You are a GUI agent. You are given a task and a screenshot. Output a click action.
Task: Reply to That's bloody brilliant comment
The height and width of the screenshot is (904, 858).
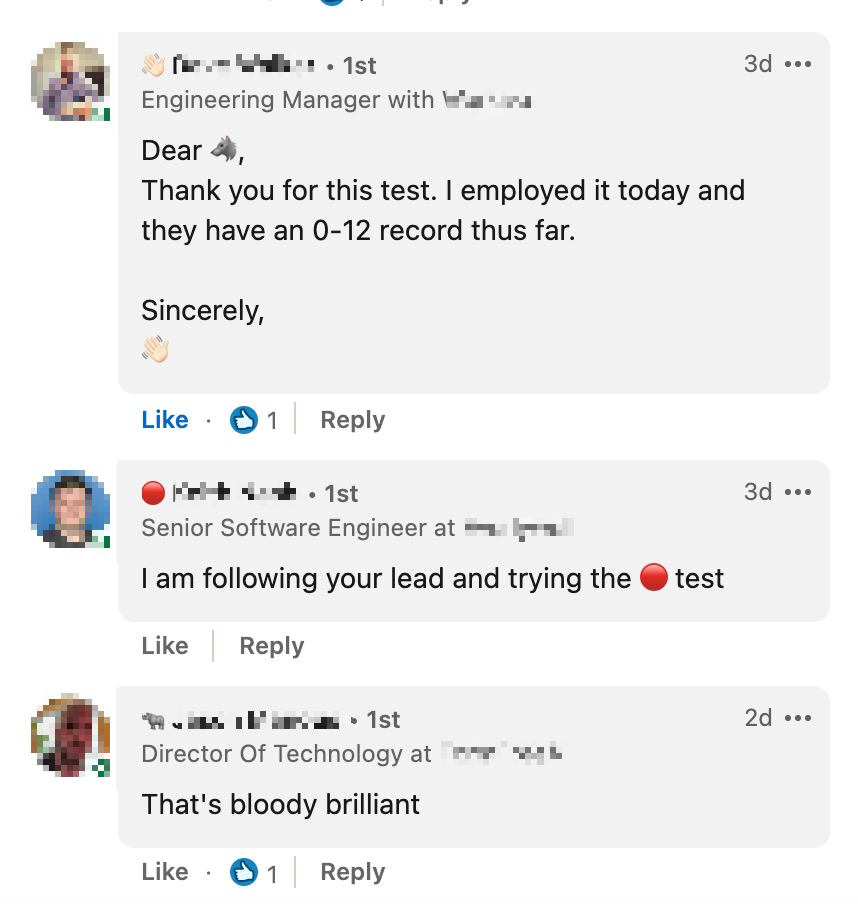pyautogui.click(x=353, y=872)
